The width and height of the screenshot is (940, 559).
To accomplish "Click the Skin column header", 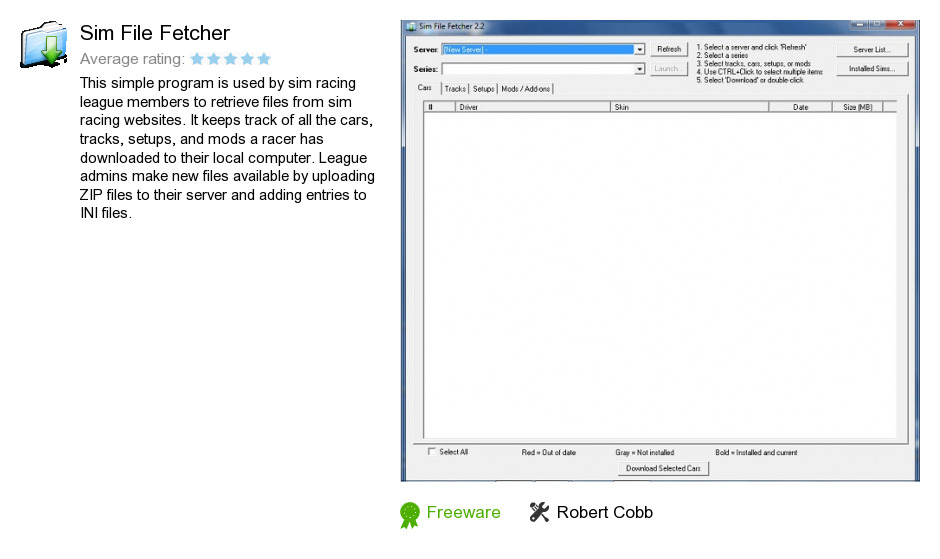I will click(689, 107).
